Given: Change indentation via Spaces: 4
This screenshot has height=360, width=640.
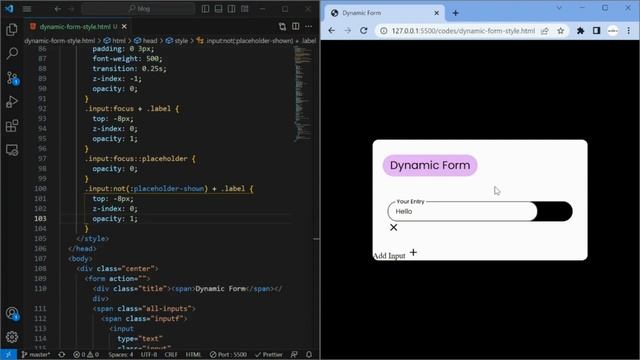Looking at the screenshot, I should point(121,355).
